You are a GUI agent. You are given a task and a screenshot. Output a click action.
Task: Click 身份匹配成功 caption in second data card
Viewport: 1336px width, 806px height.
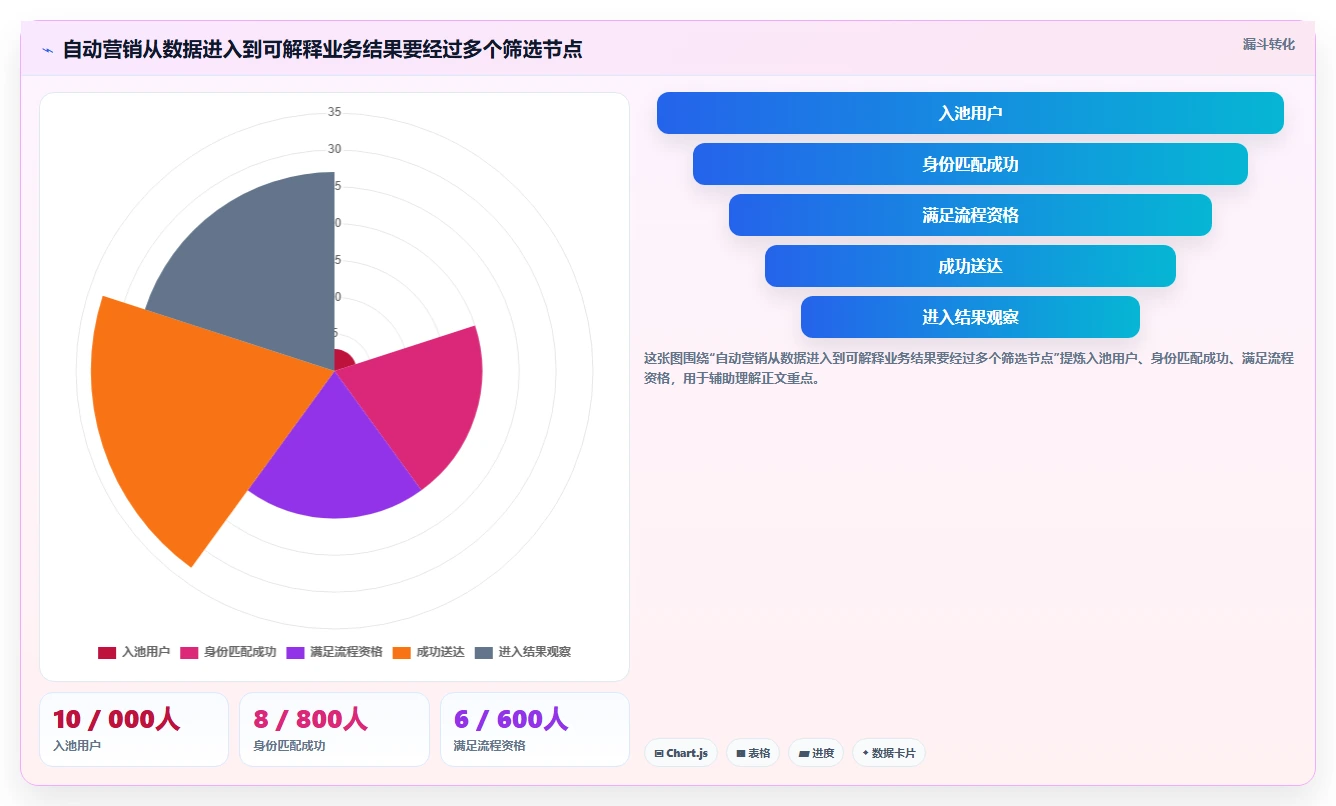289,745
